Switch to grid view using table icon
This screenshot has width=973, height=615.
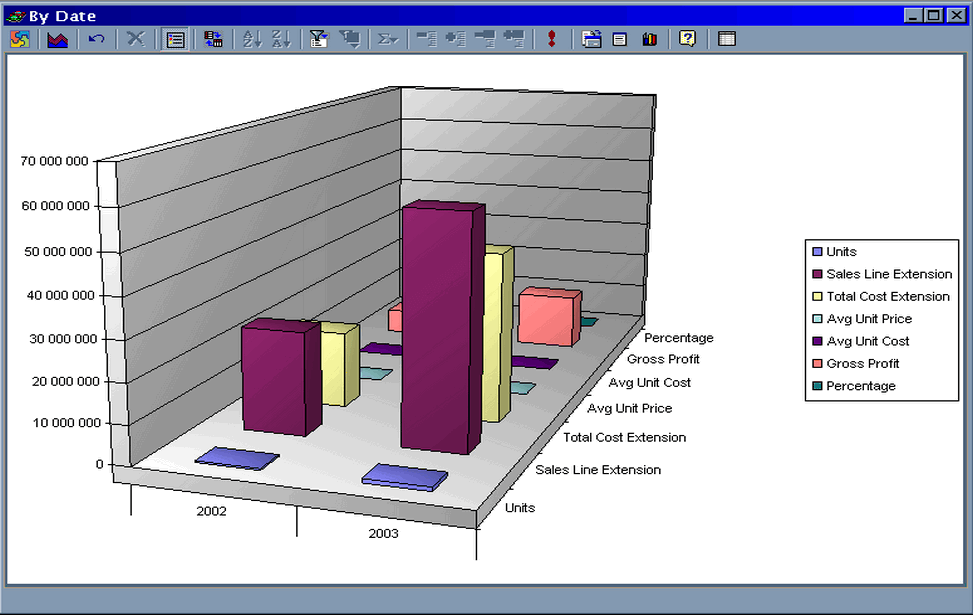coord(175,38)
